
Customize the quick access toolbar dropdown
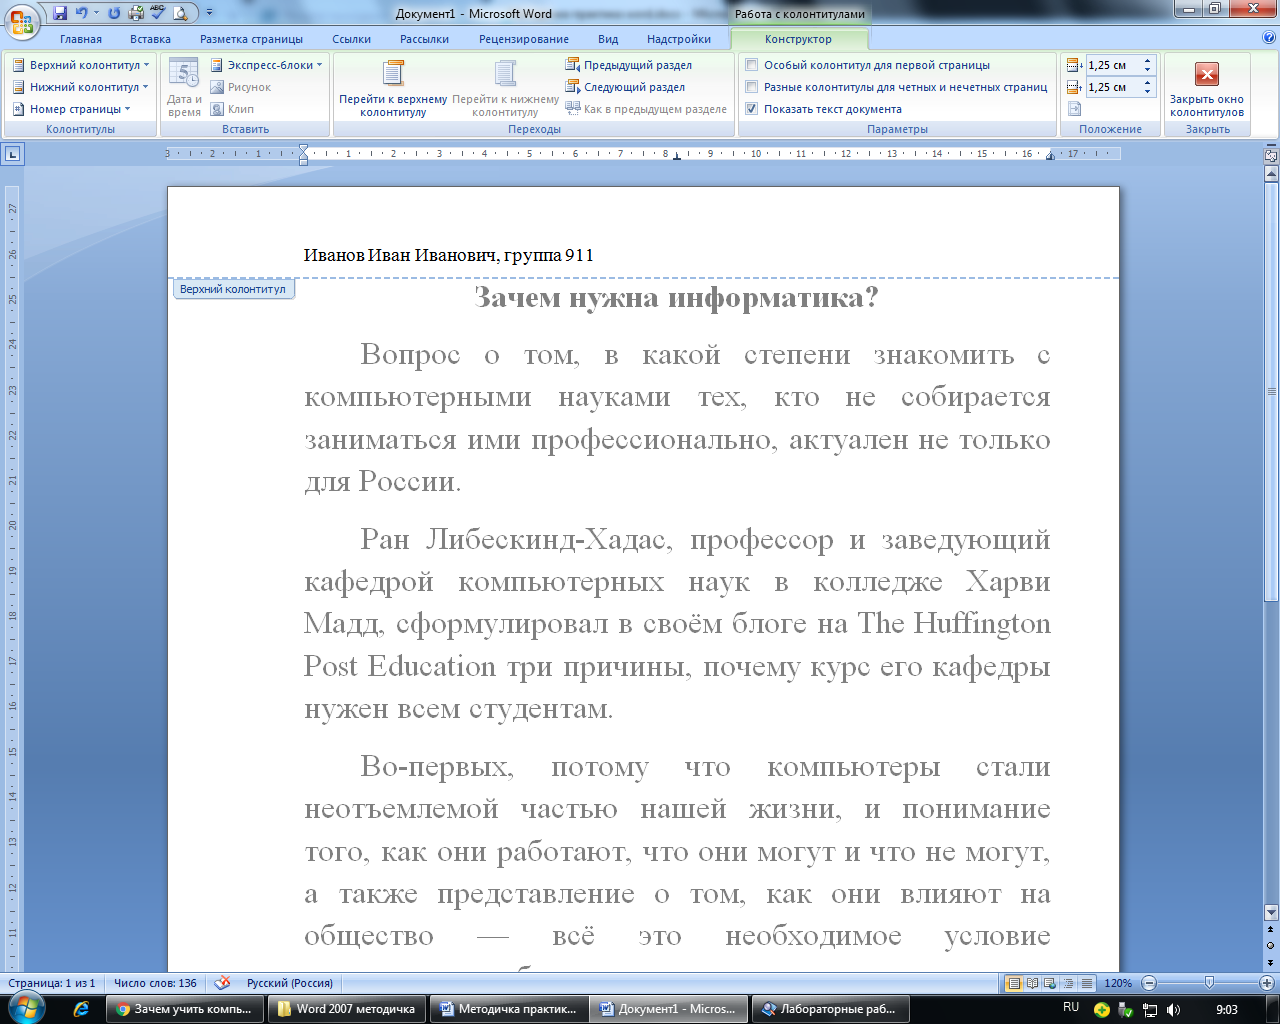[210, 13]
